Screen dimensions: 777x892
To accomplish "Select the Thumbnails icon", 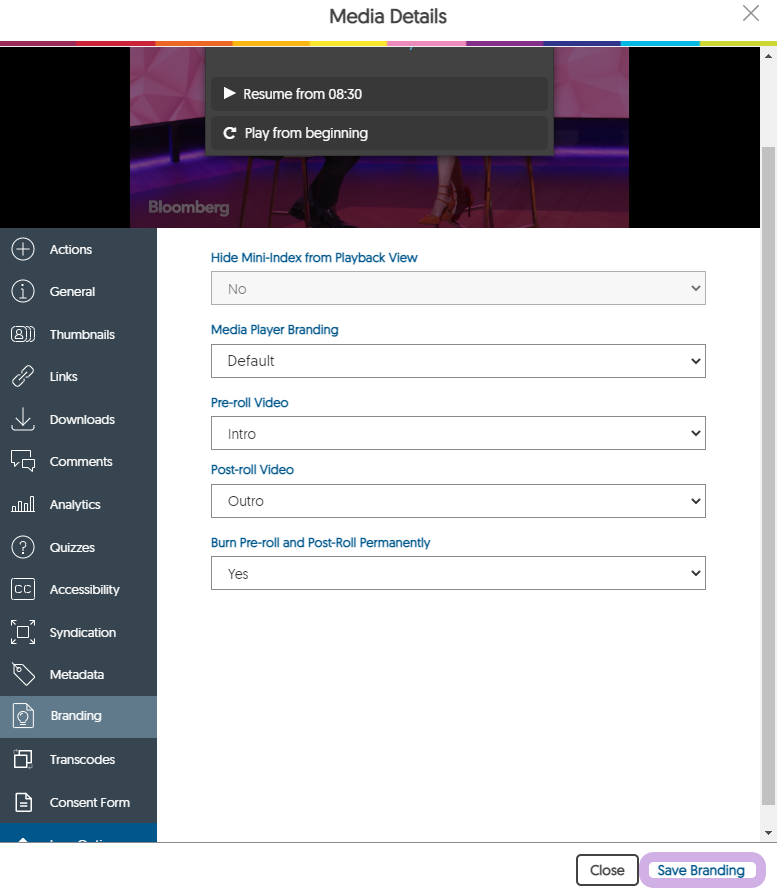I will [22, 335].
